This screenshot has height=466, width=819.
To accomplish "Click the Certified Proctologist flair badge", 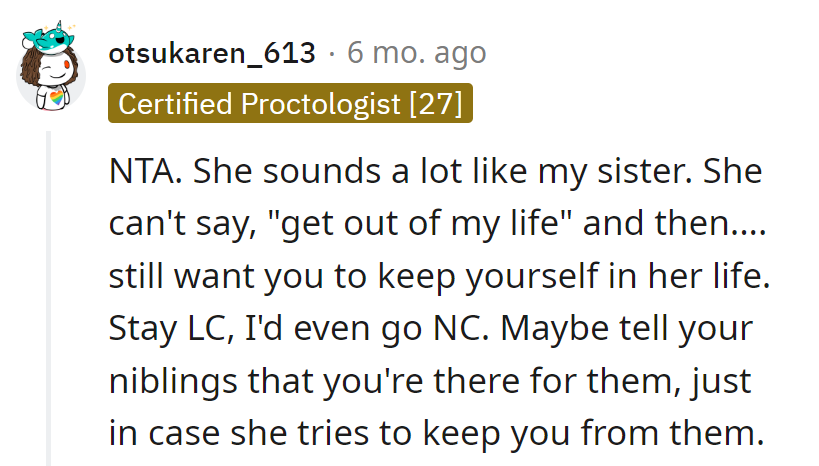I will tap(289, 104).
